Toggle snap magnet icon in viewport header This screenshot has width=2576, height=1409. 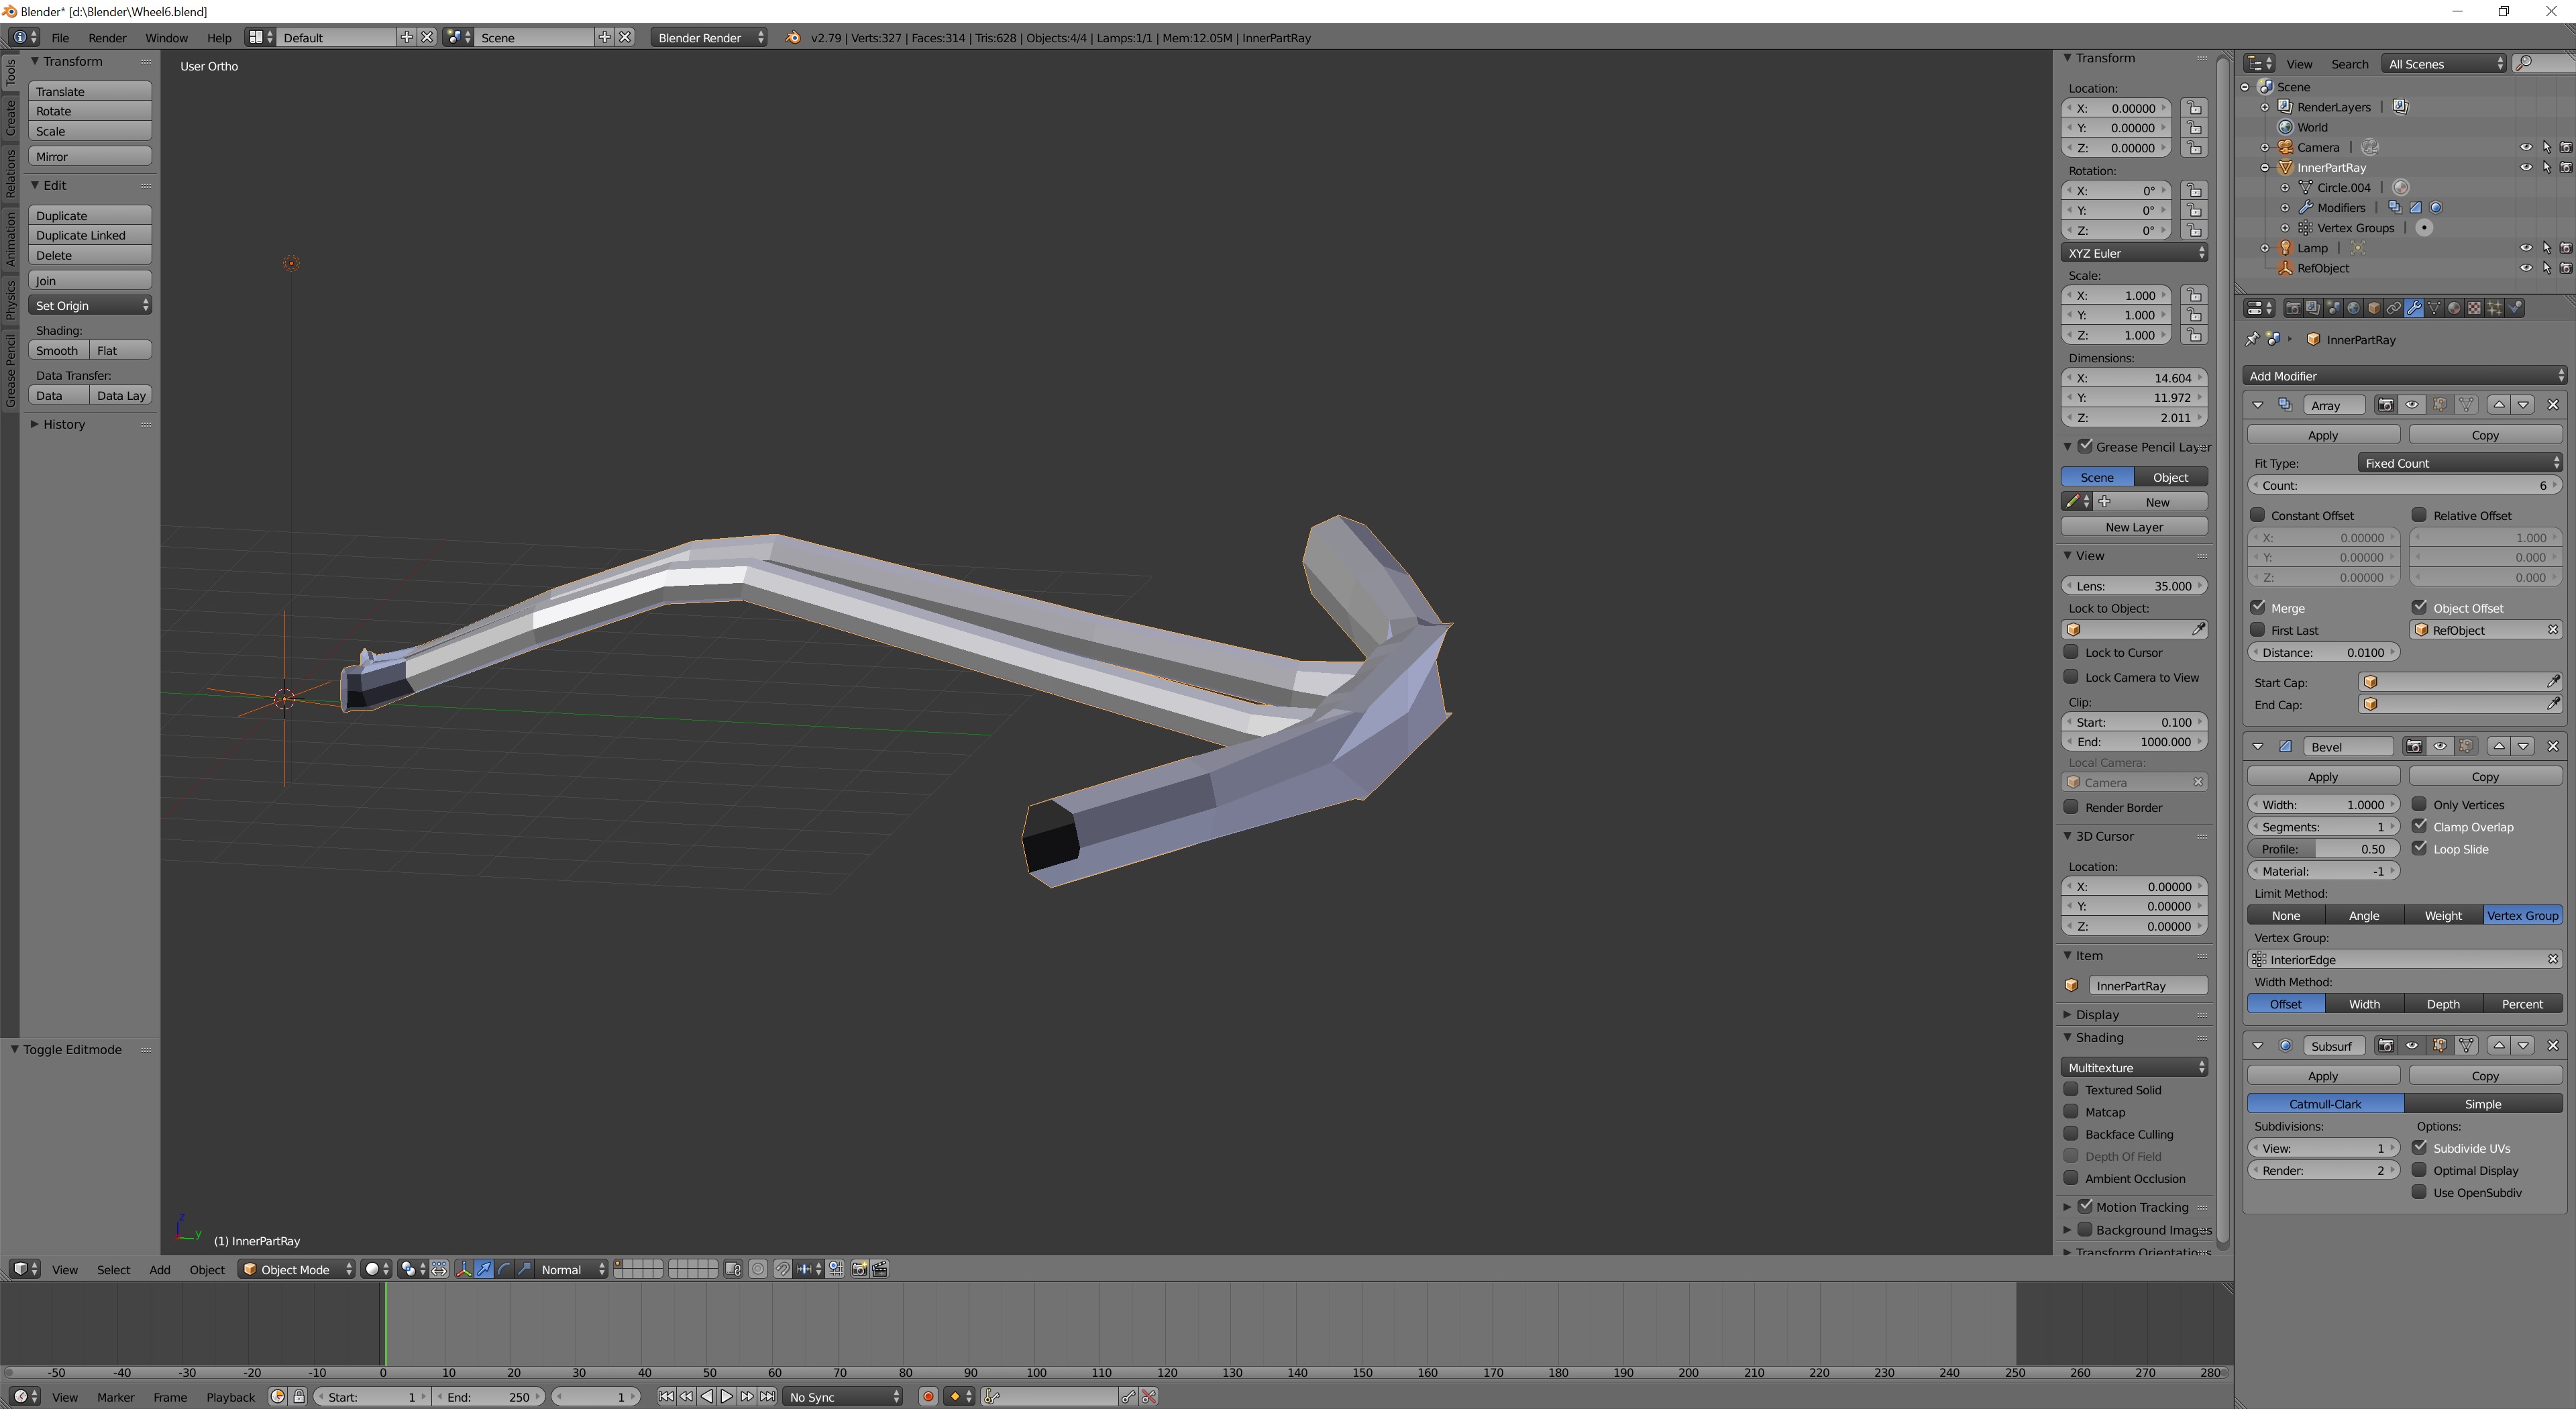(782, 1269)
